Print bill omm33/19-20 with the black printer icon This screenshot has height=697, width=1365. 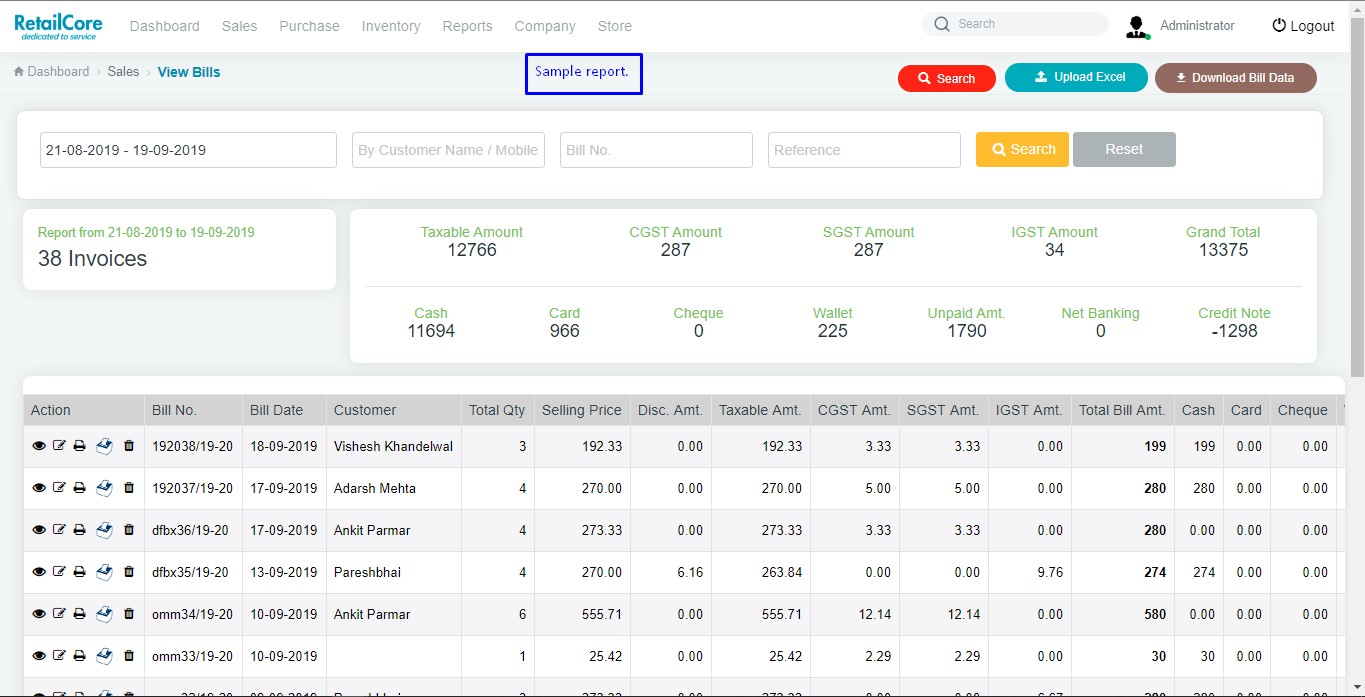[x=80, y=656]
